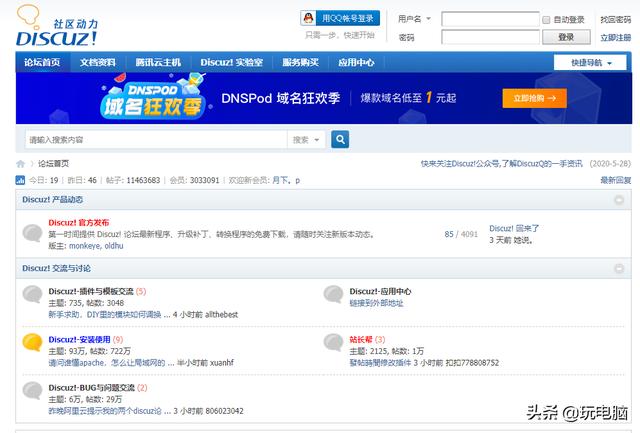
Task: Open the 应用中心 nav tab
Action: (x=356, y=62)
